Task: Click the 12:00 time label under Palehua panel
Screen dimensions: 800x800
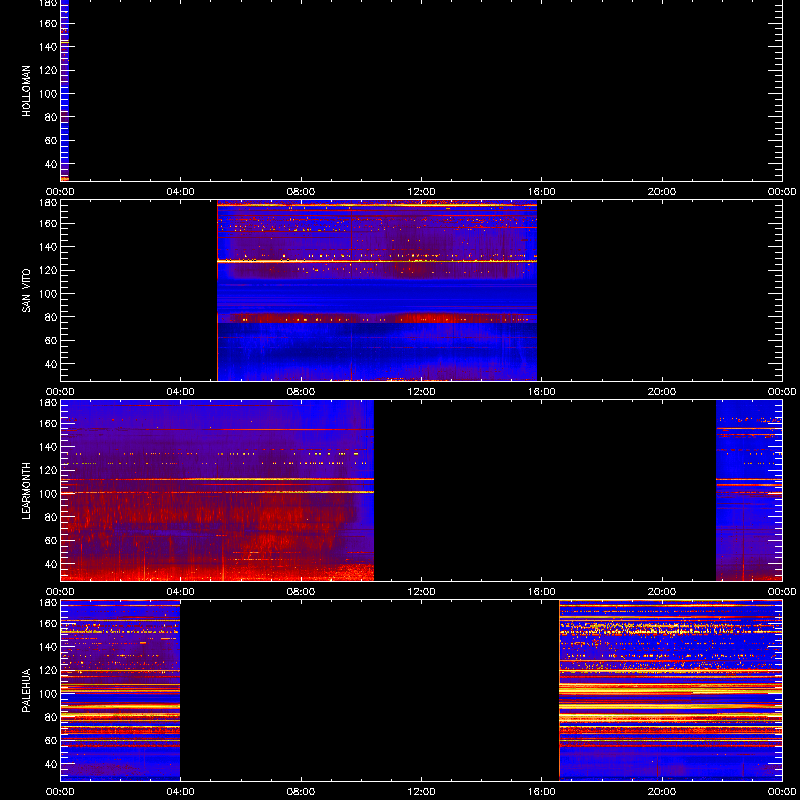Action: point(421,792)
